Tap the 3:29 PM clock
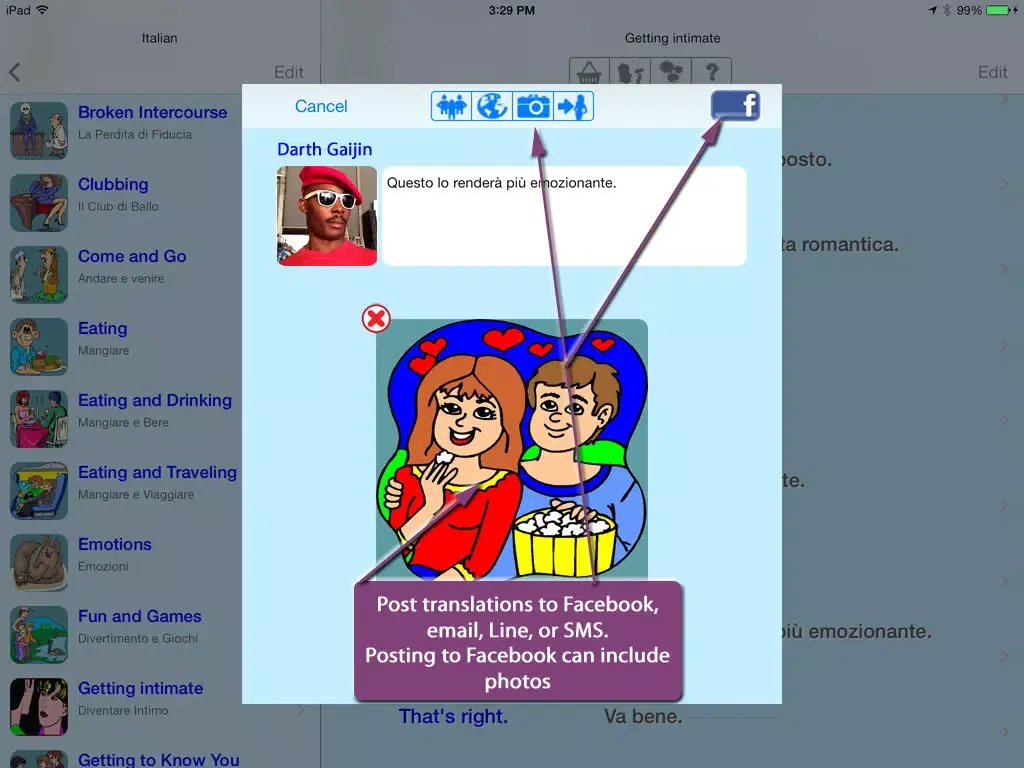The height and width of the screenshot is (768, 1024). pos(511,10)
